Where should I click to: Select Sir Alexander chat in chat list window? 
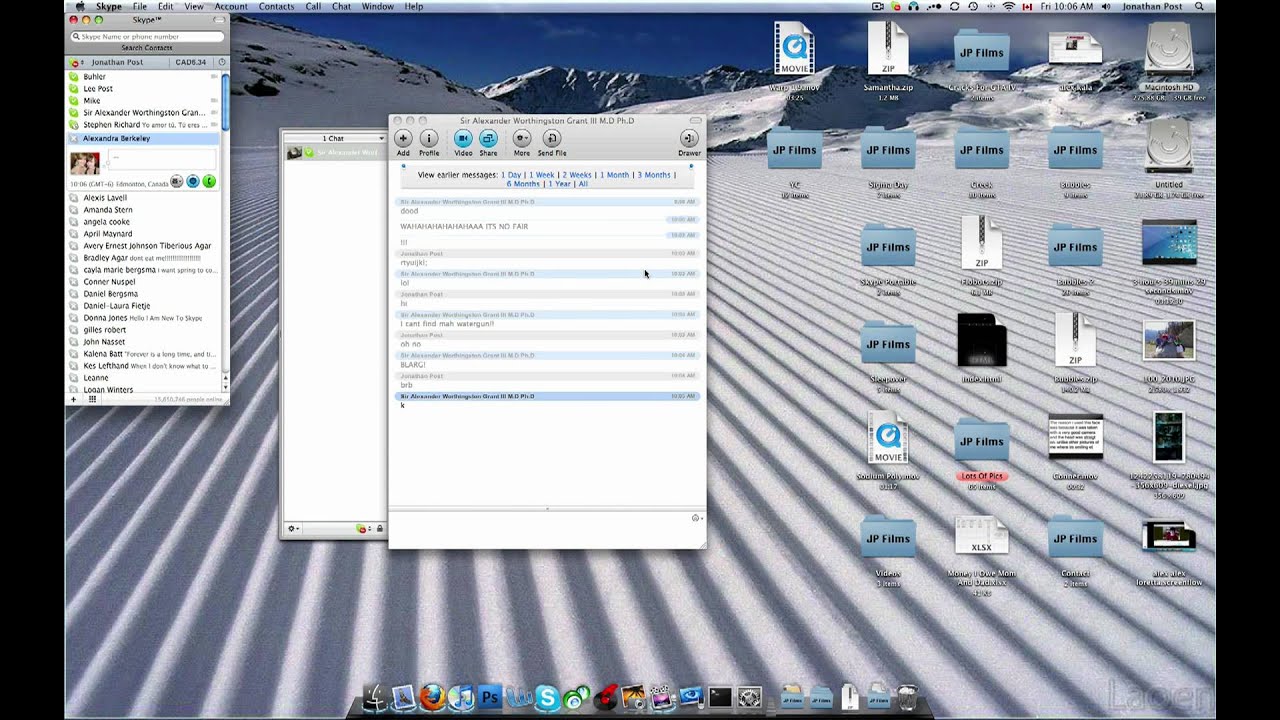[x=334, y=152]
